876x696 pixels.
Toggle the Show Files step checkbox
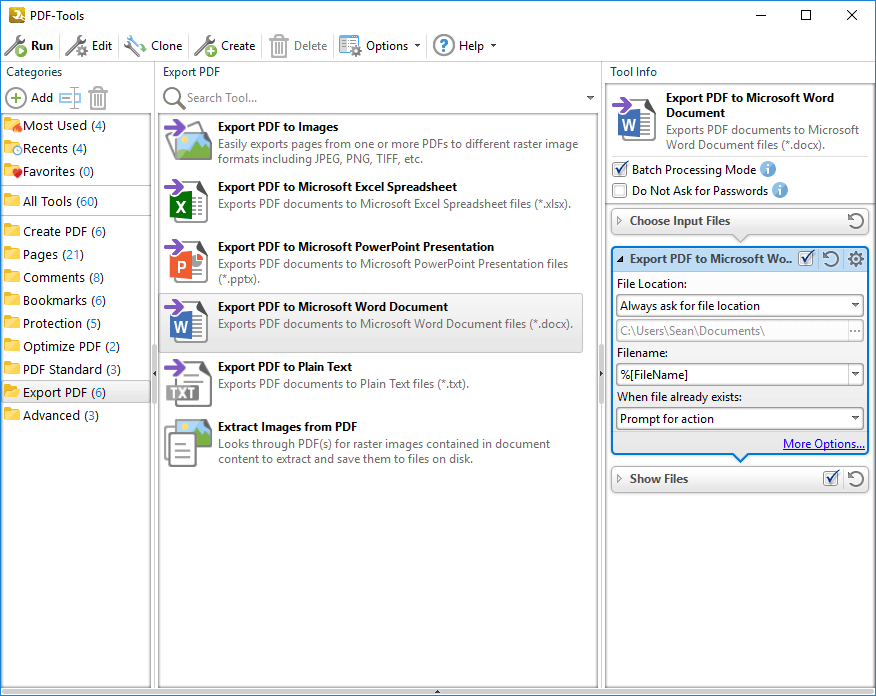click(x=831, y=478)
